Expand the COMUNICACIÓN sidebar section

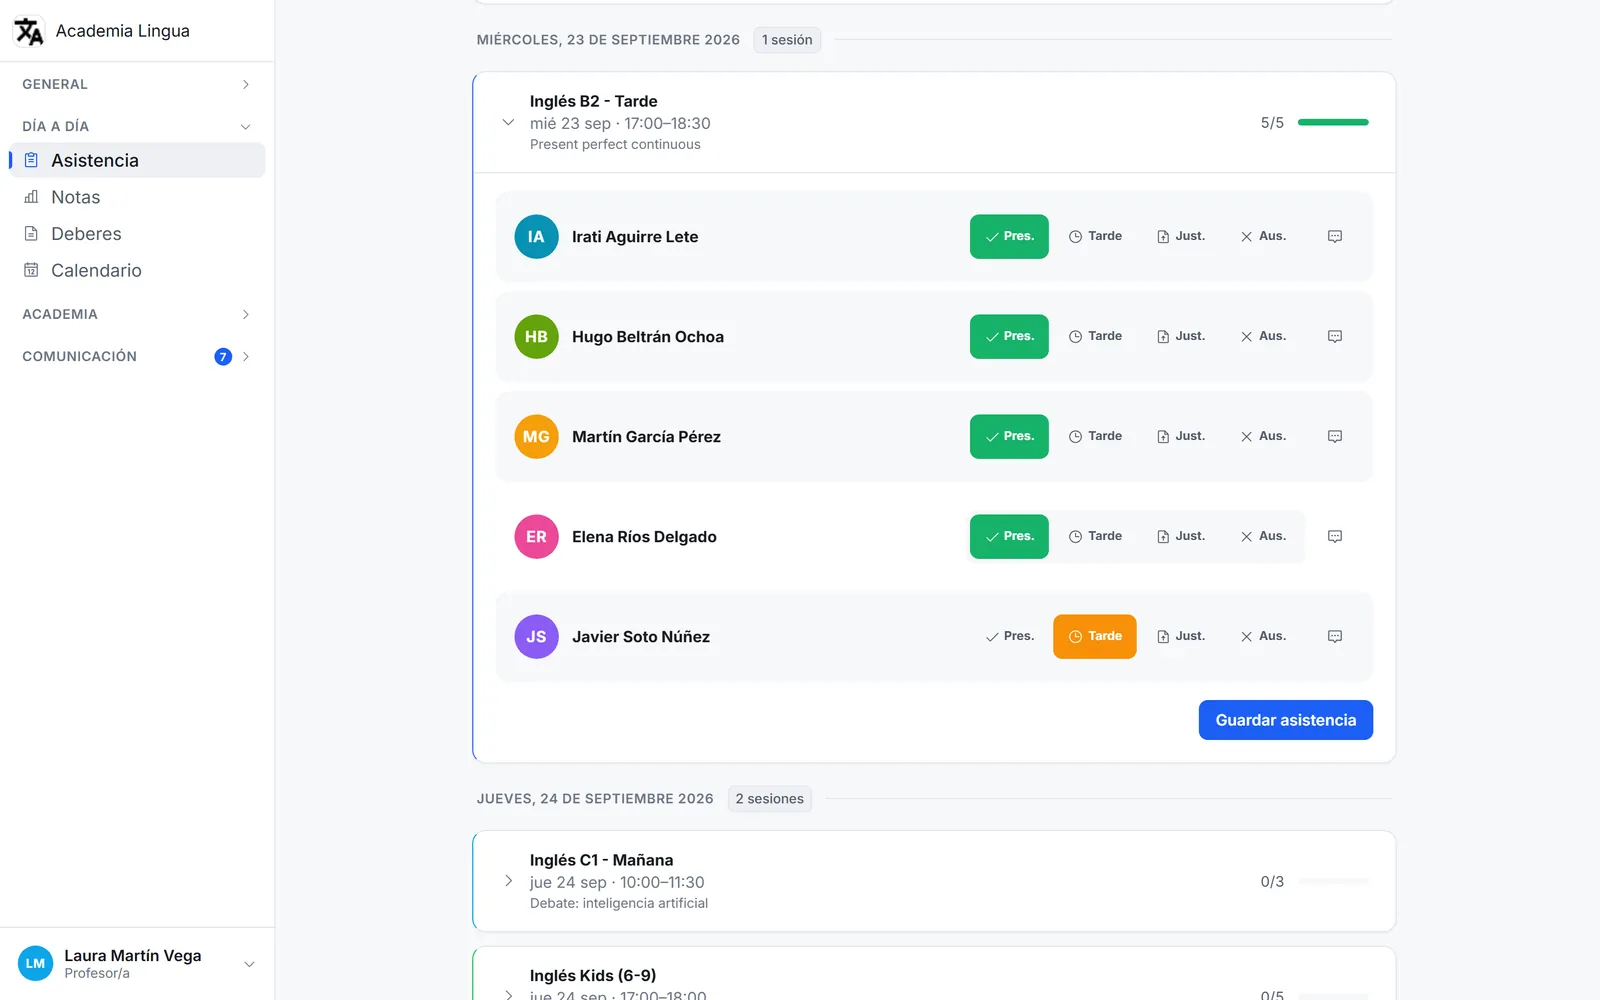point(137,357)
